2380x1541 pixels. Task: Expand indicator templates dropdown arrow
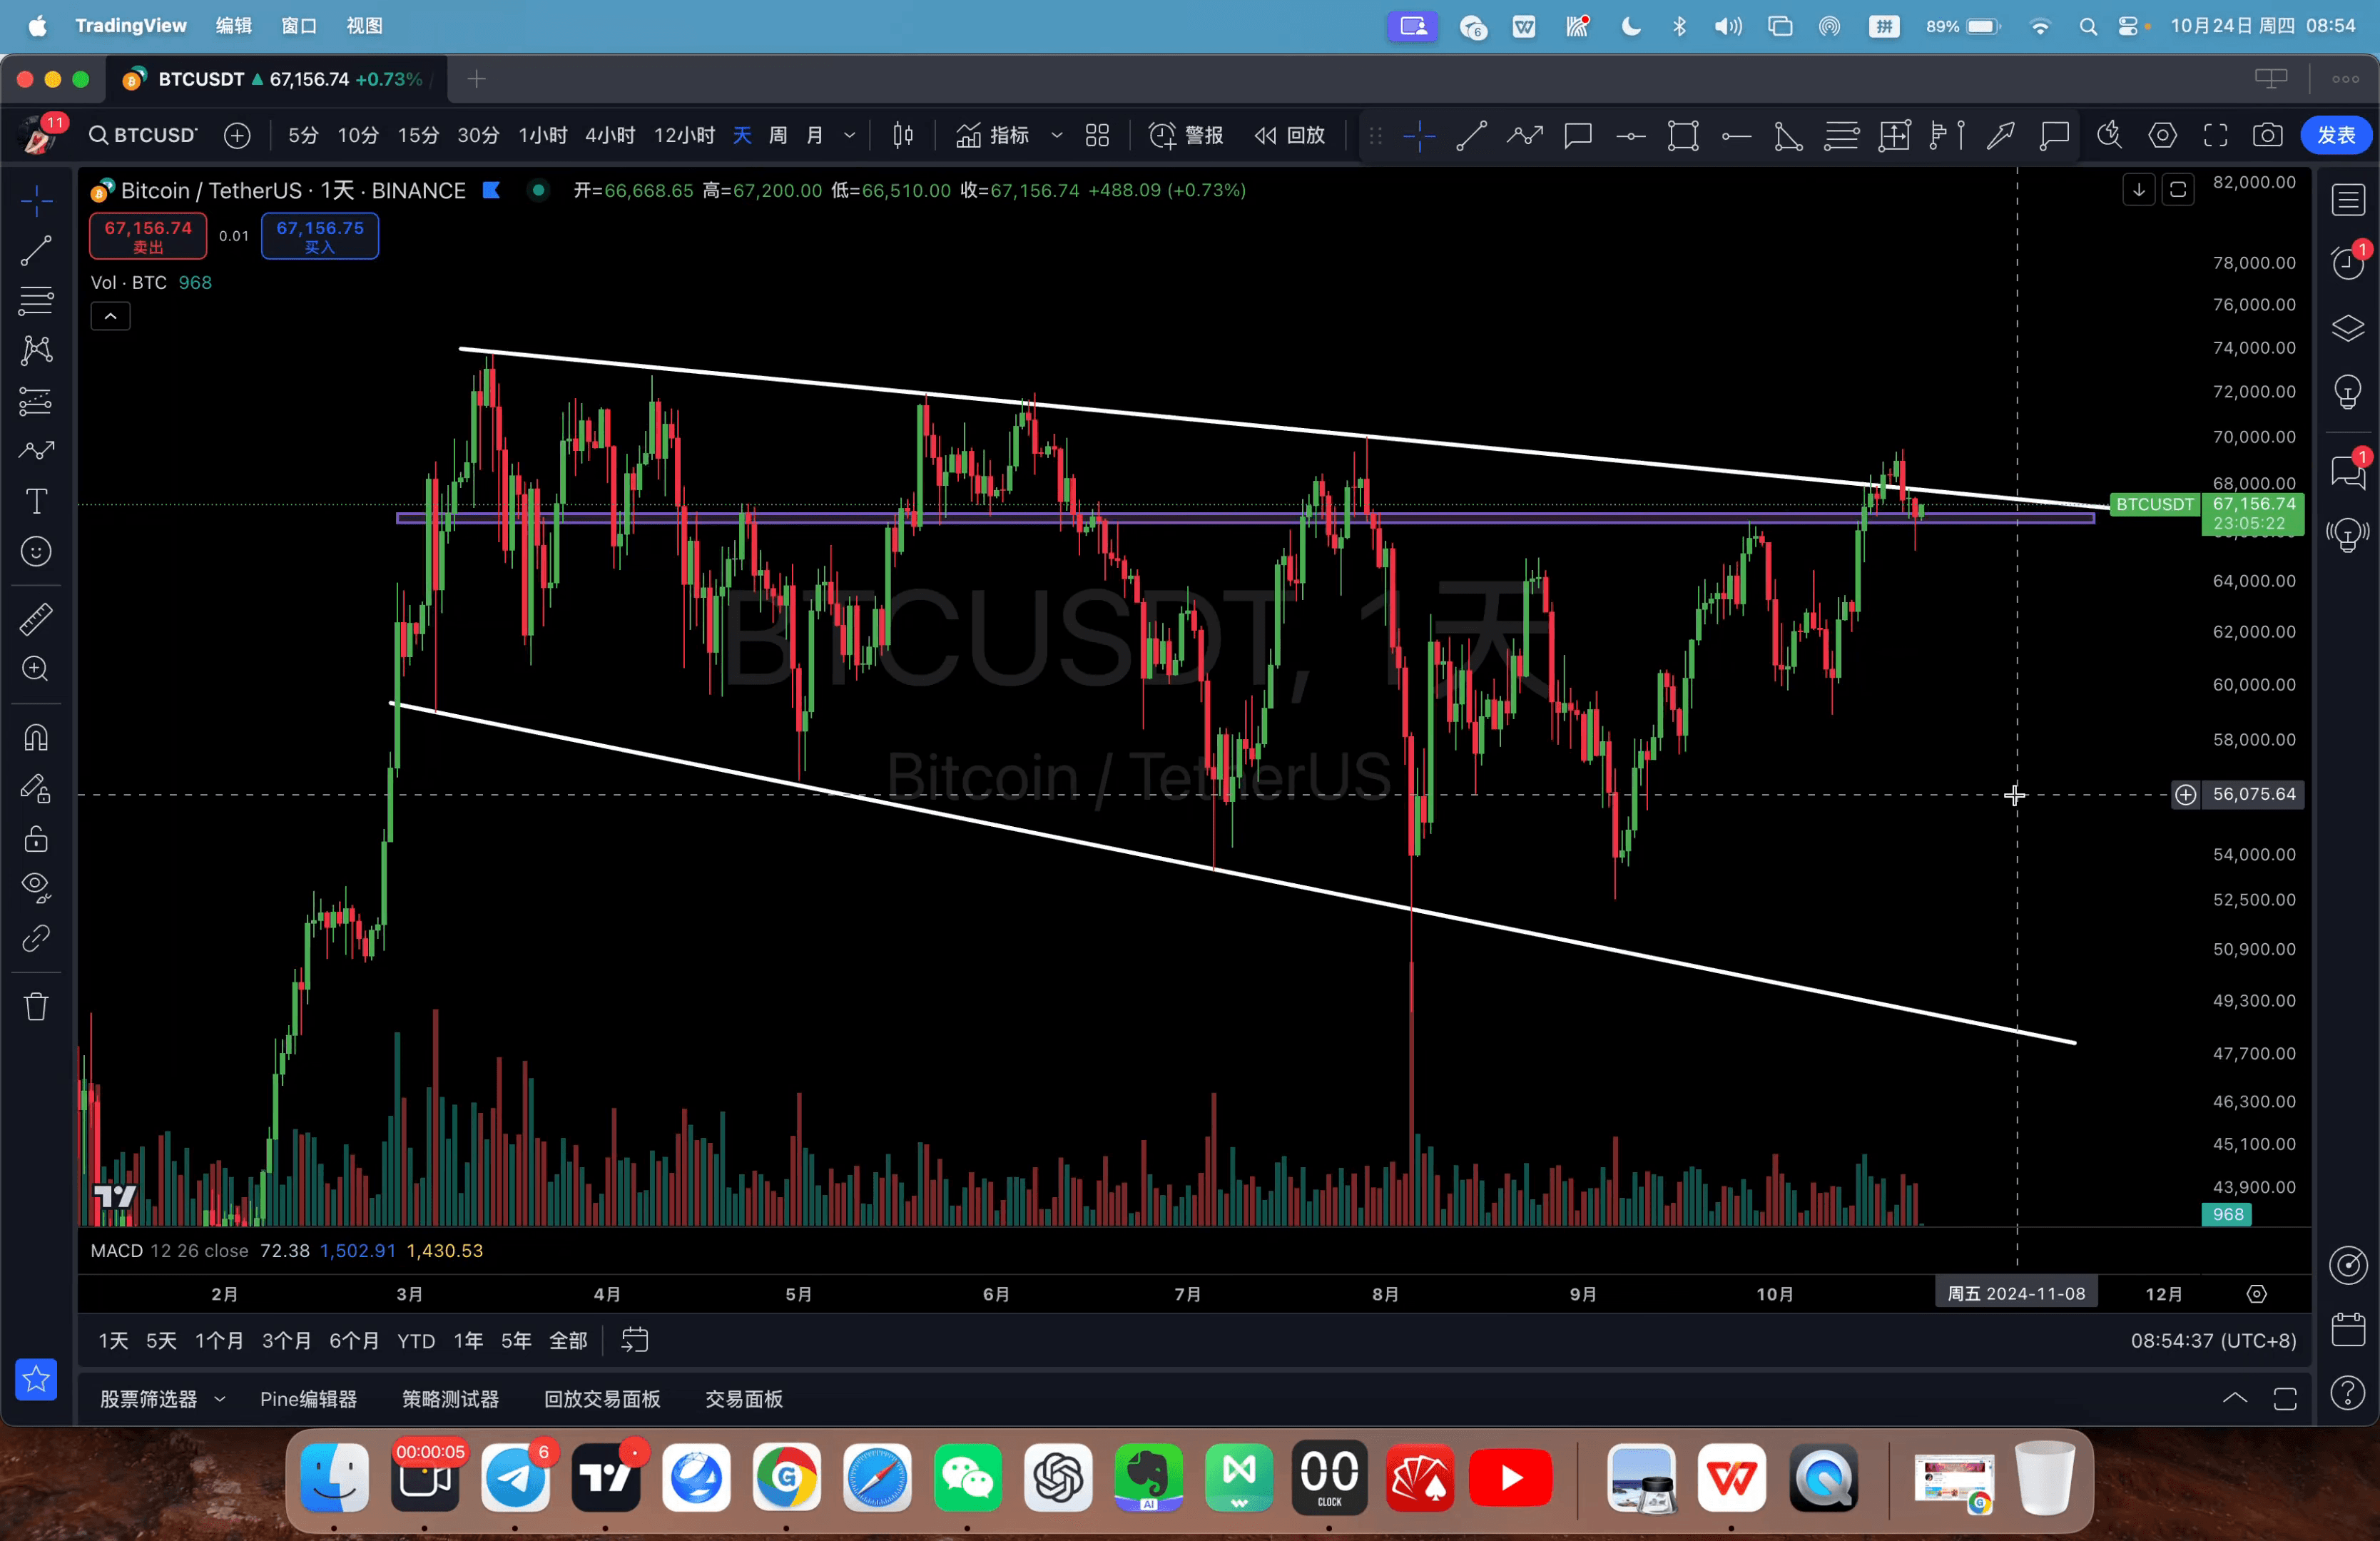pyautogui.click(x=1057, y=135)
